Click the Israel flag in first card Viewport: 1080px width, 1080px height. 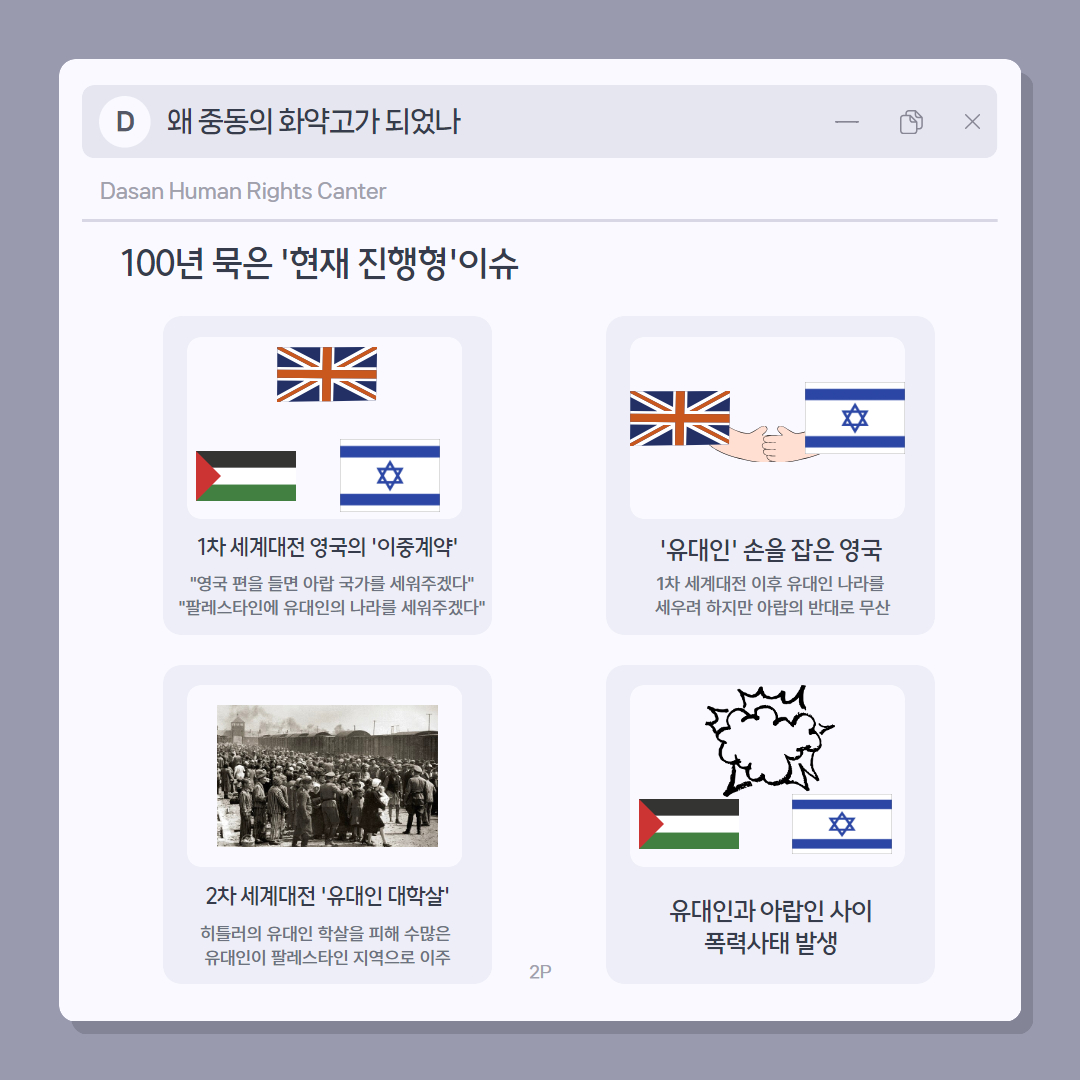390,475
